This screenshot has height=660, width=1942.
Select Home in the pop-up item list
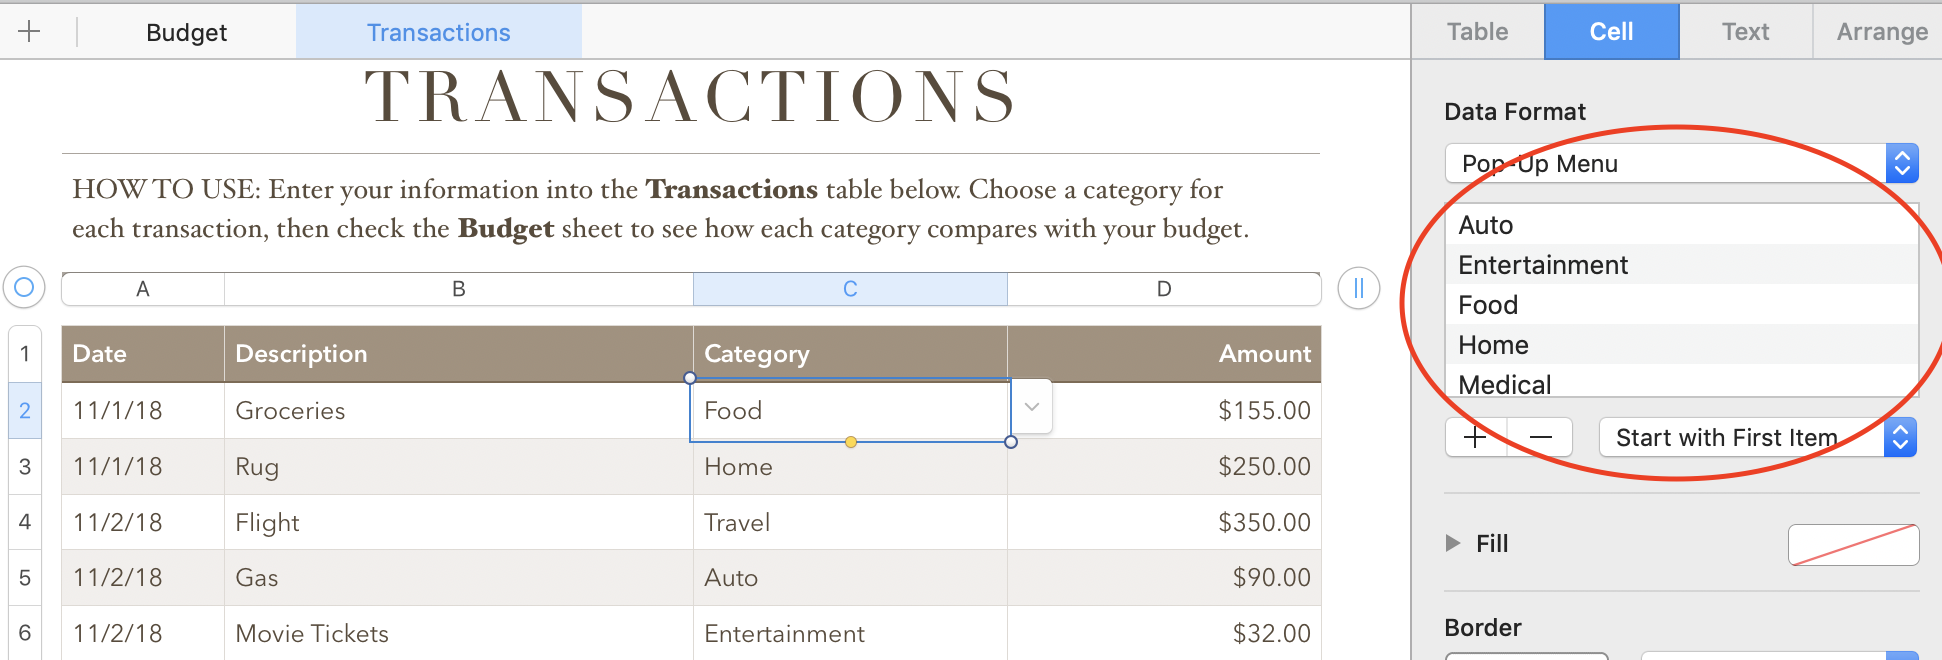tap(1493, 345)
